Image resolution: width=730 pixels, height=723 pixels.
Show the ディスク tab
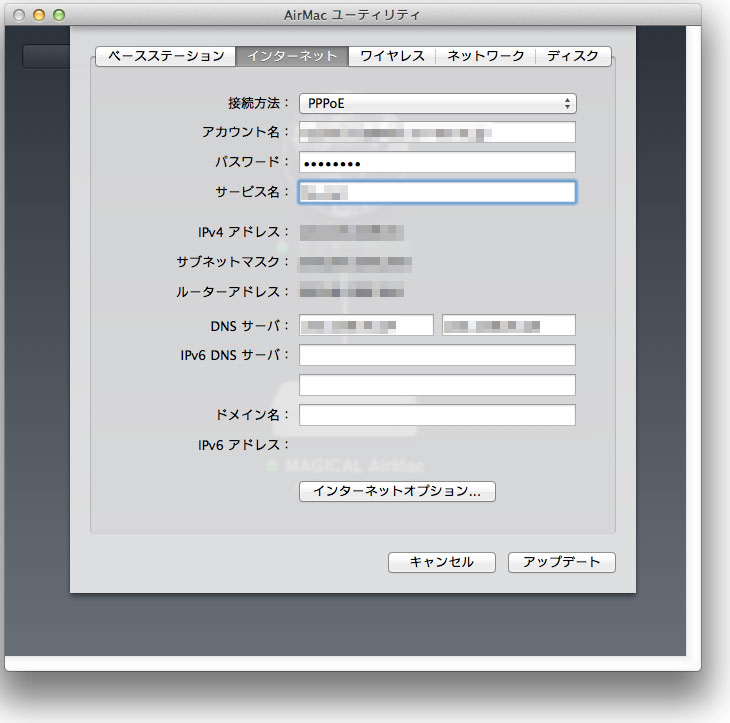tap(573, 56)
